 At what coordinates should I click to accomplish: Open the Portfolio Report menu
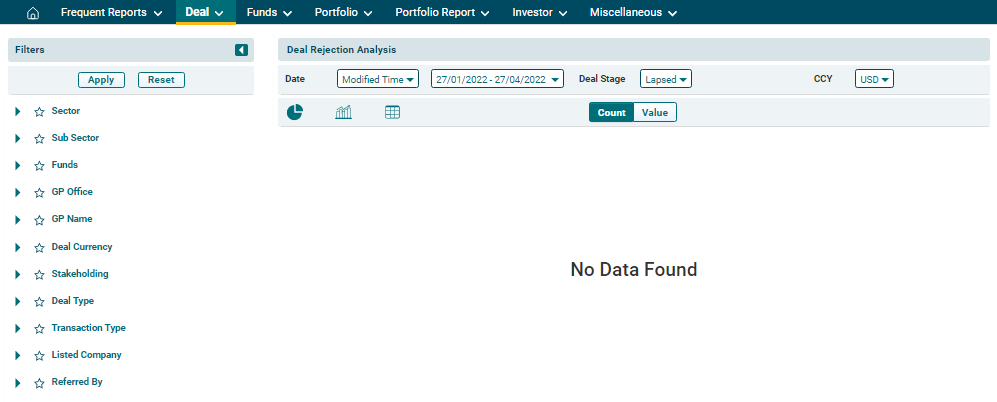tap(442, 13)
